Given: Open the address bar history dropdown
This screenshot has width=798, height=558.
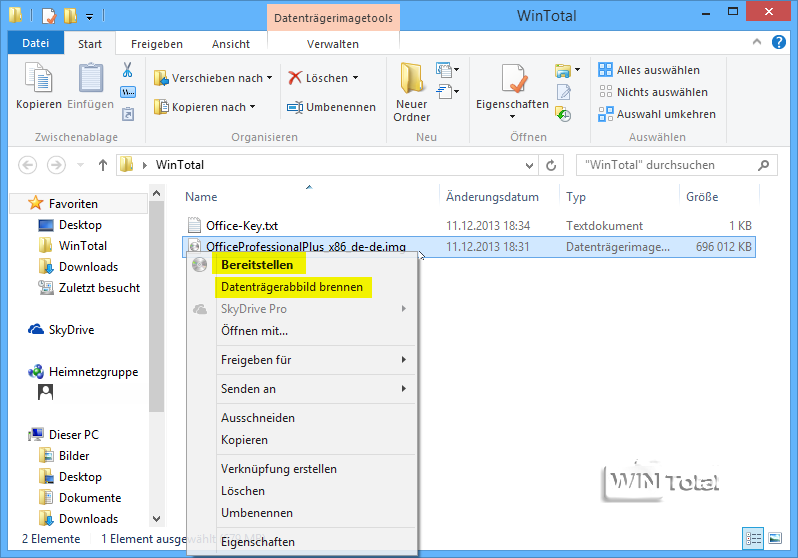Looking at the screenshot, I should 529,165.
